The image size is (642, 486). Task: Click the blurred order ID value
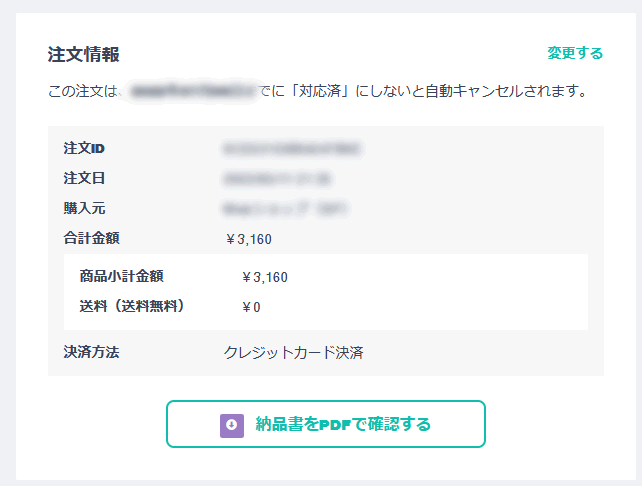coord(292,148)
